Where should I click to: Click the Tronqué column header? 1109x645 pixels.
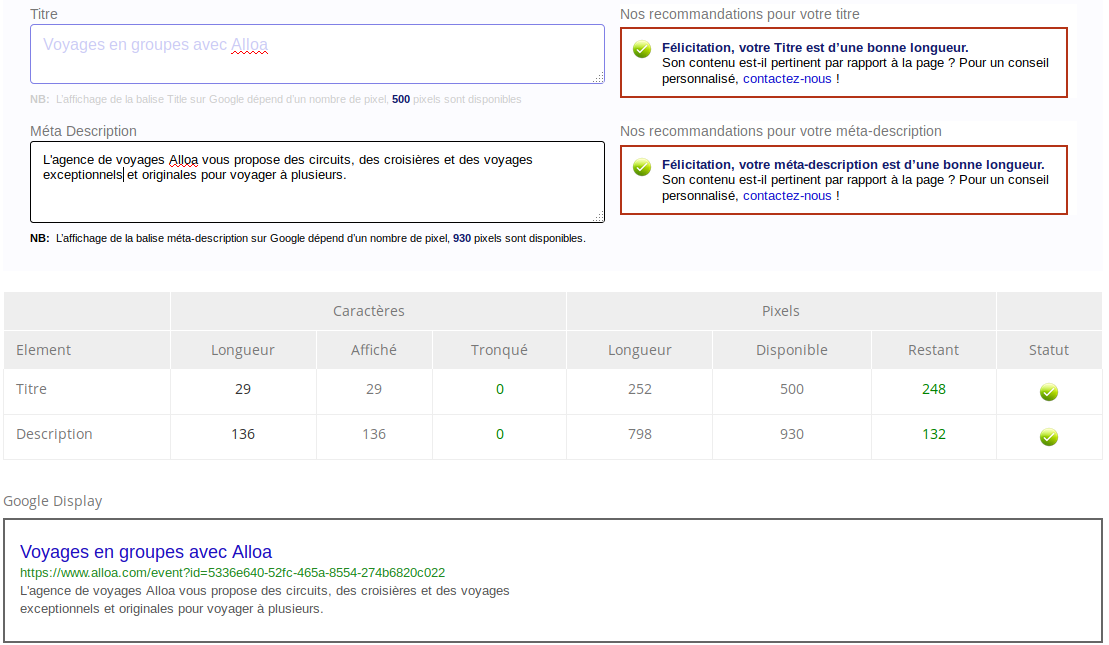pos(499,350)
